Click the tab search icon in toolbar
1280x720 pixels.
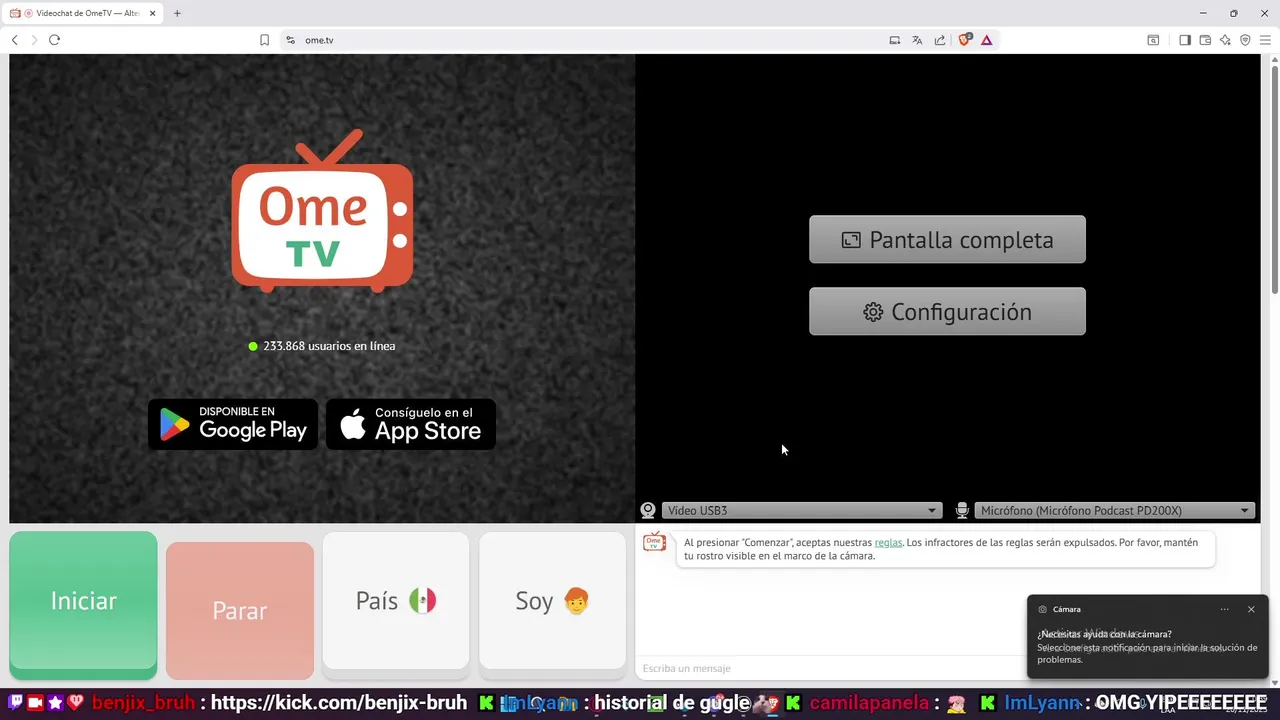(1153, 40)
